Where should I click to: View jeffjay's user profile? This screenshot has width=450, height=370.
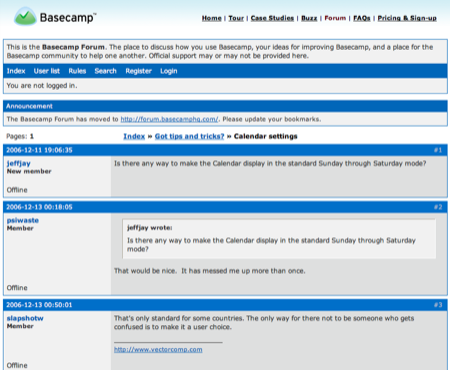pyautogui.click(x=19, y=163)
